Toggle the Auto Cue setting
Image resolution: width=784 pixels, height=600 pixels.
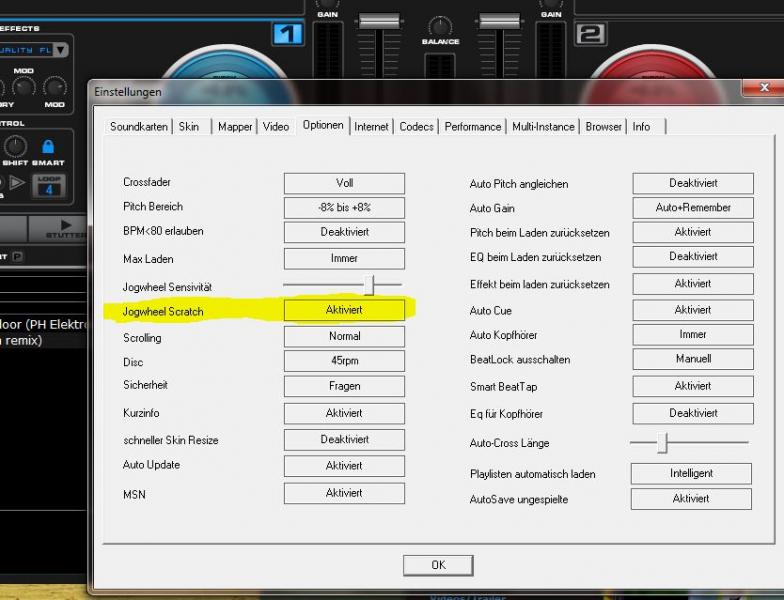click(x=692, y=310)
